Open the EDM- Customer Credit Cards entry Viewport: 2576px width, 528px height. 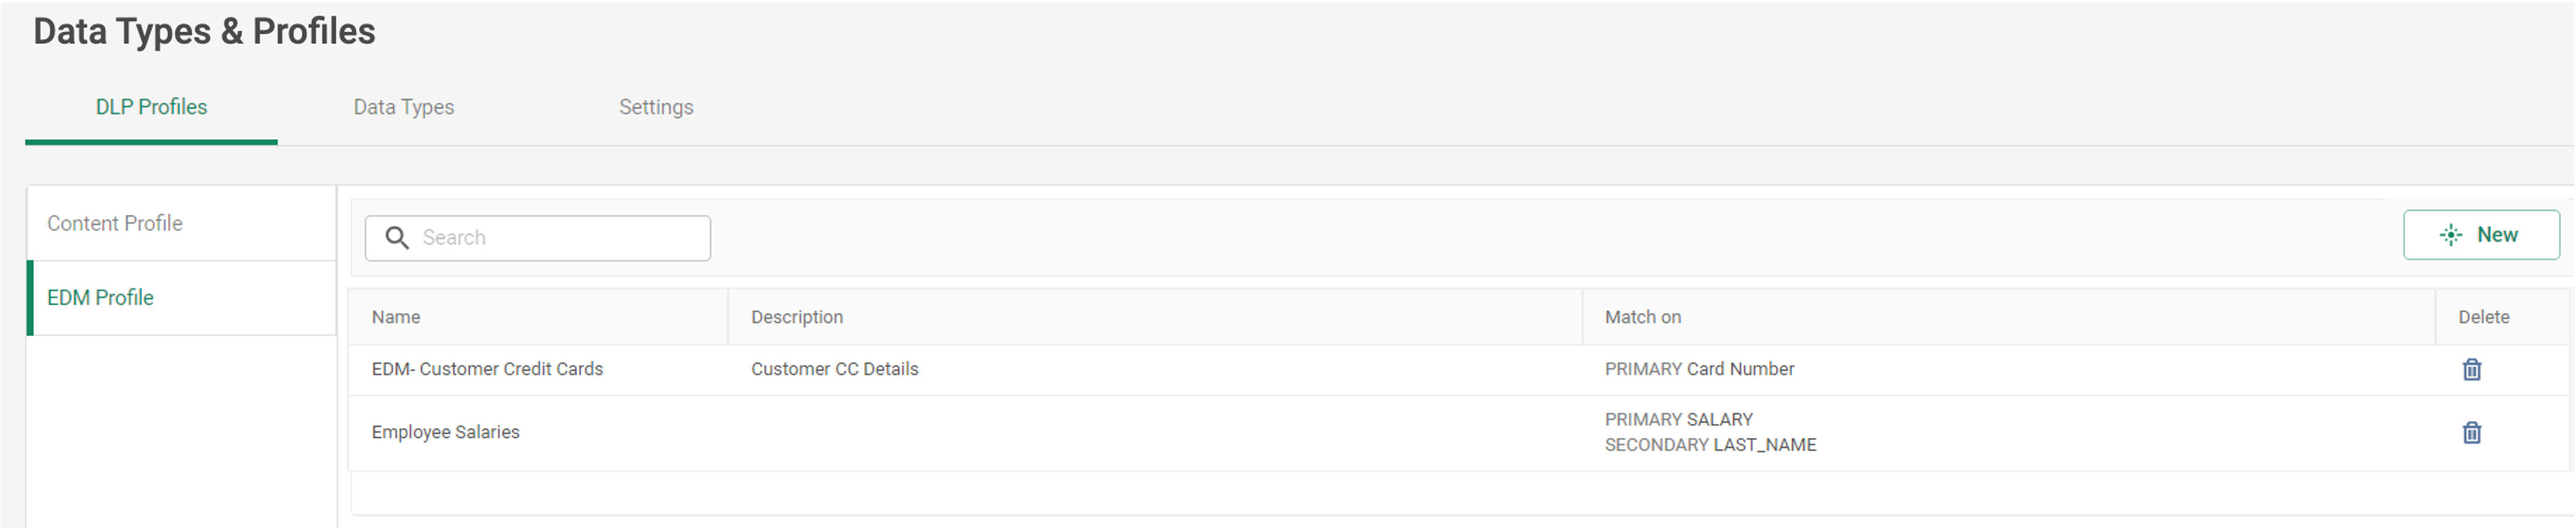[x=487, y=369]
